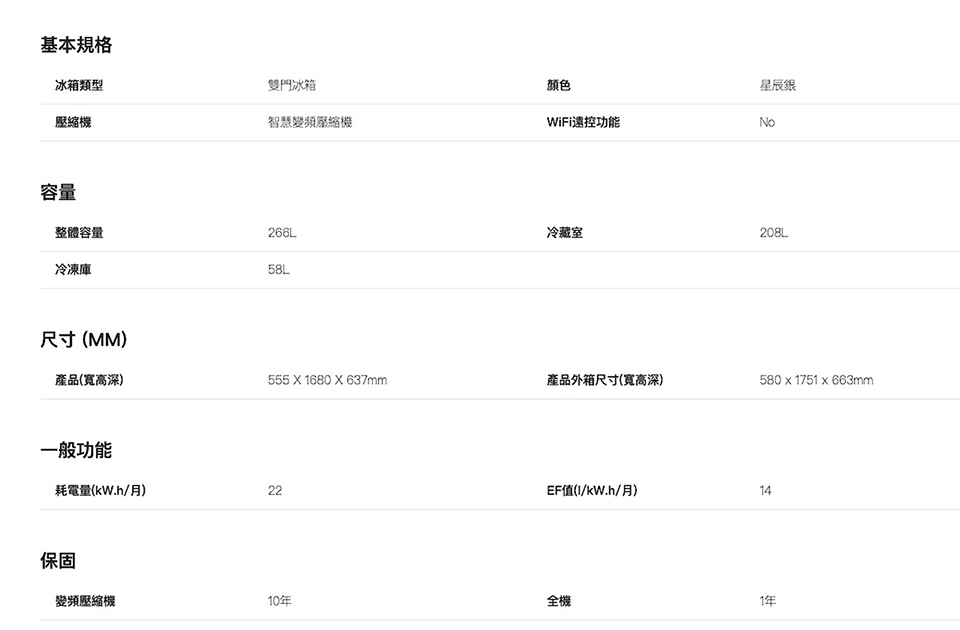Click the 58L freezer capacity value
The height and width of the screenshot is (630, 960).
[x=279, y=270]
